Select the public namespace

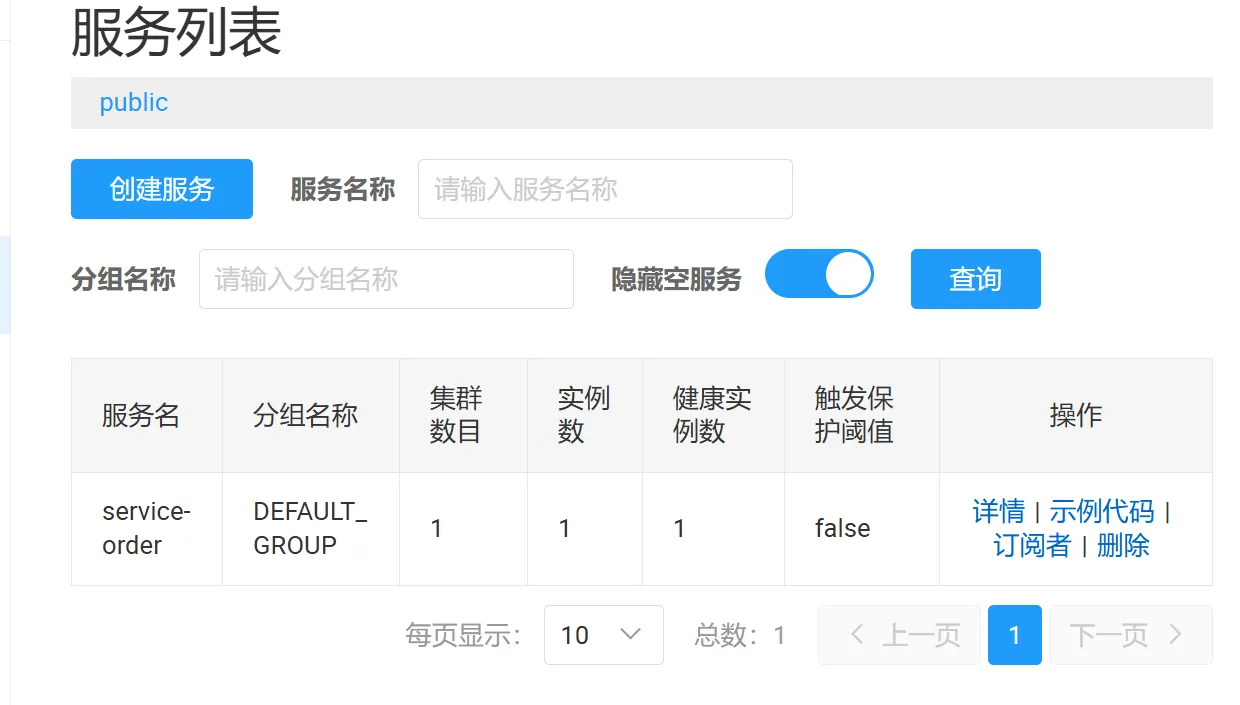(x=133, y=103)
